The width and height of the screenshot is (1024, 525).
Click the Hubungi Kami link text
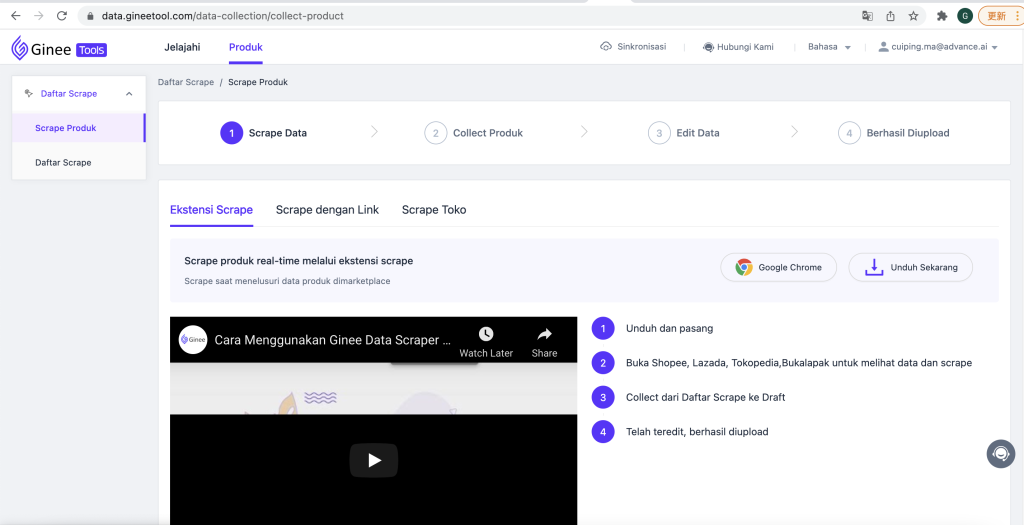(x=745, y=47)
